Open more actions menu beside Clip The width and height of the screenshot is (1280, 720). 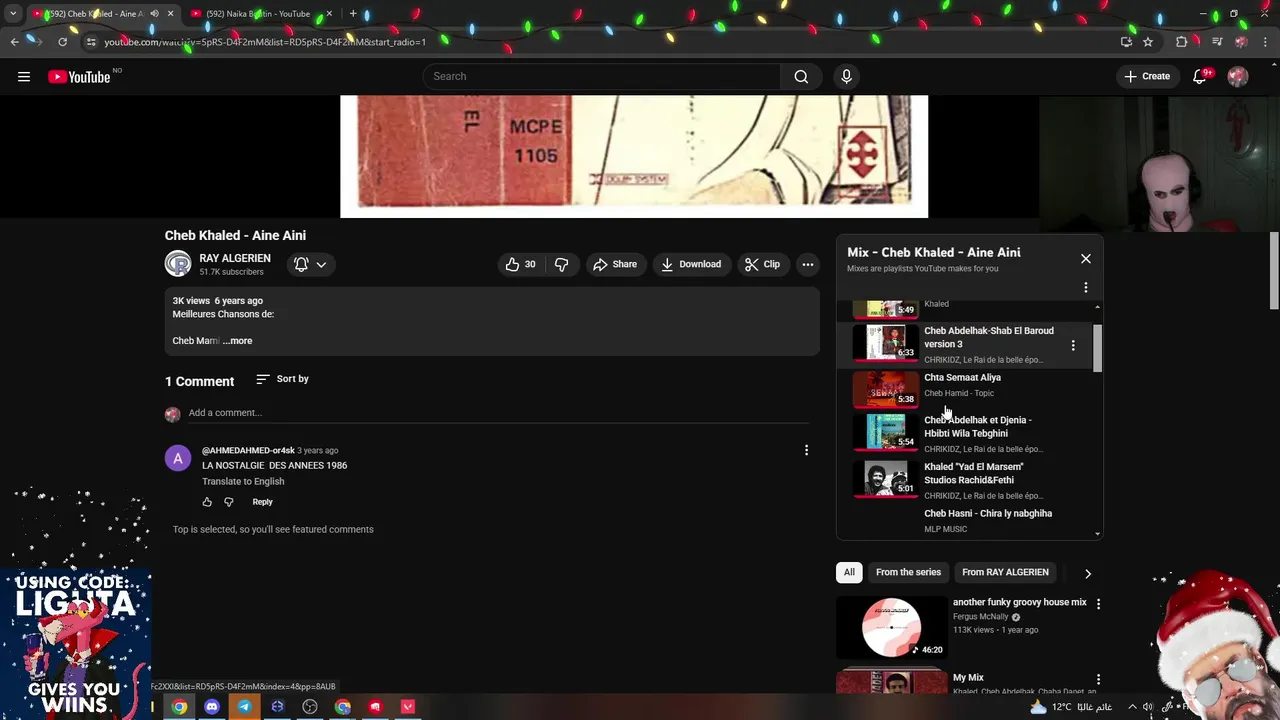pyautogui.click(x=807, y=264)
